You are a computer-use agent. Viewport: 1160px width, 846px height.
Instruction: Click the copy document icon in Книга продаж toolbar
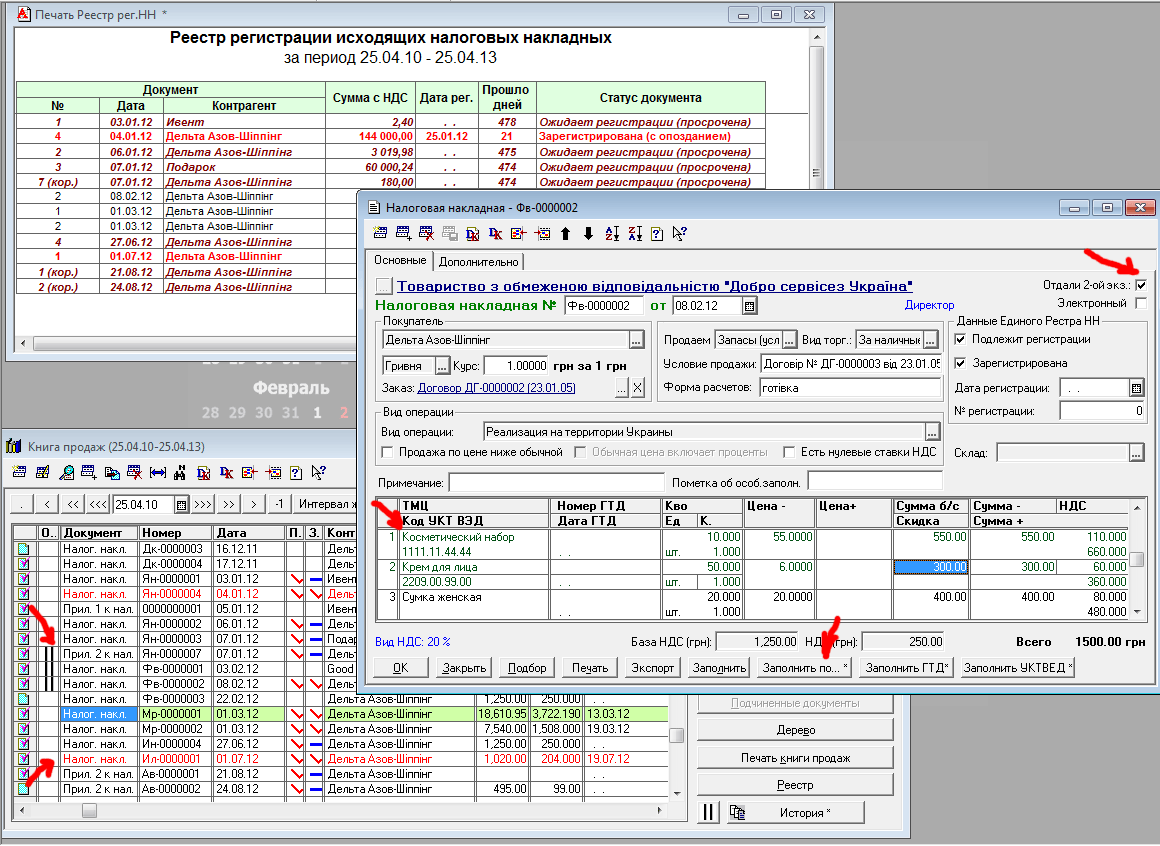[x=112, y=473]
